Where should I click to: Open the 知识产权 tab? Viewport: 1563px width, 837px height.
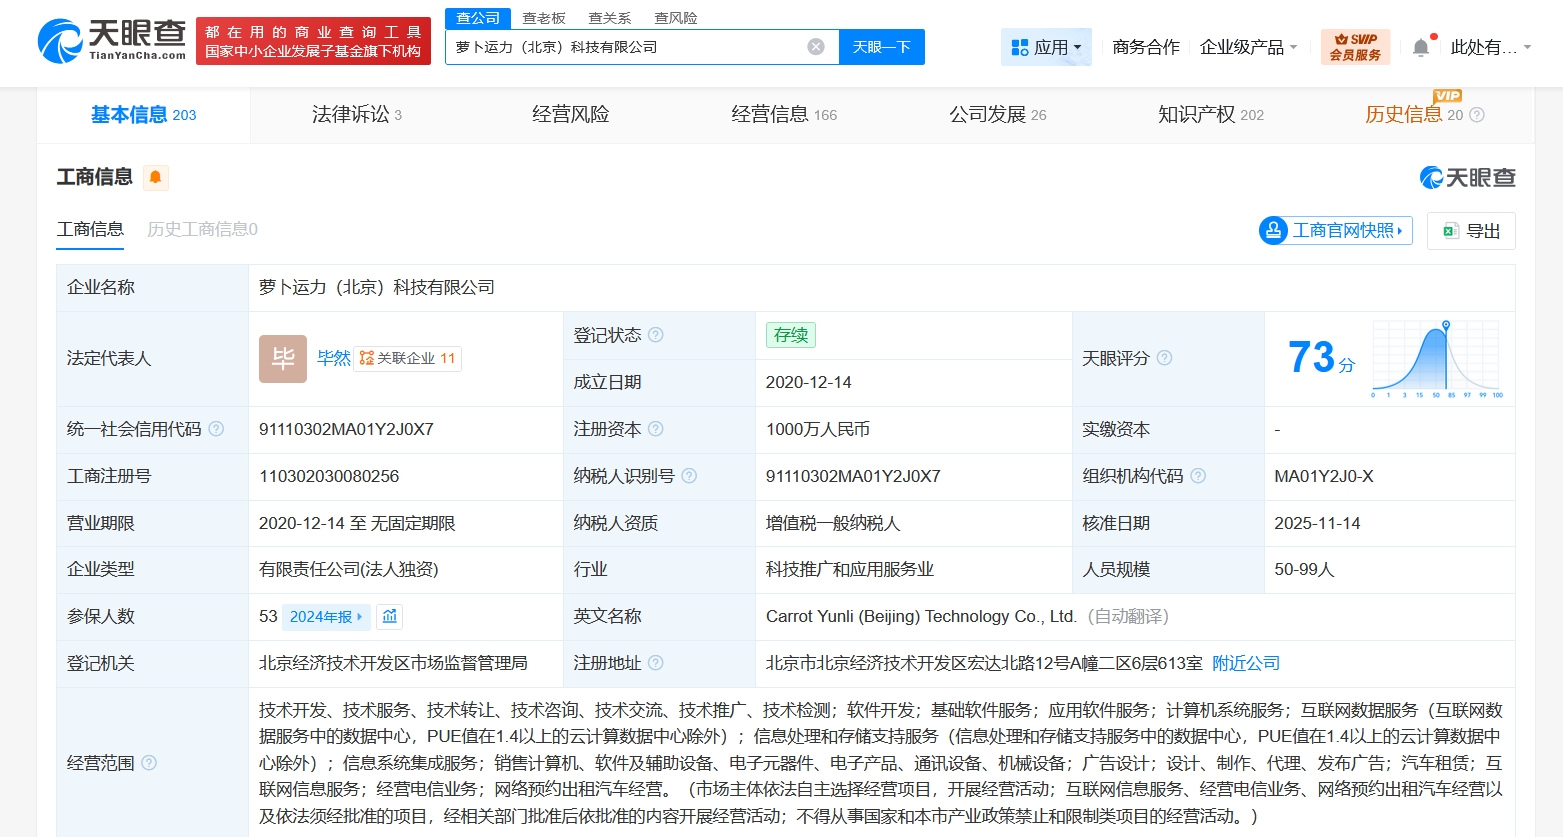click(1205, 114)
